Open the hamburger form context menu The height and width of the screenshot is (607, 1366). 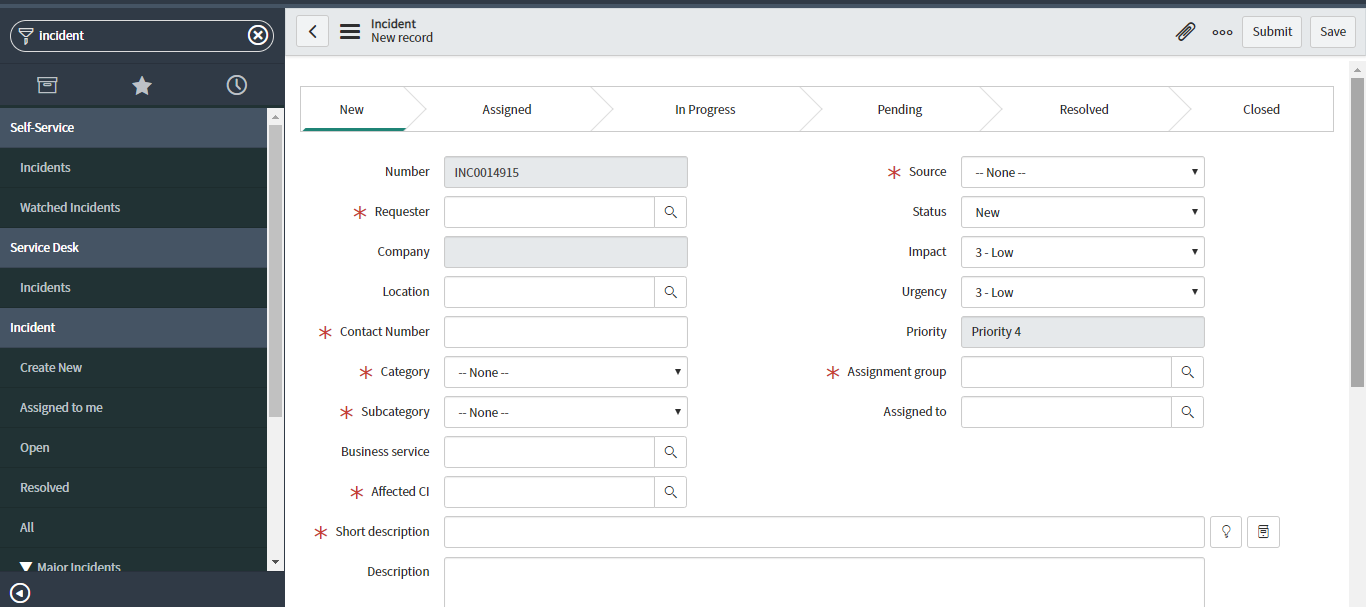[x=350, y=31]
